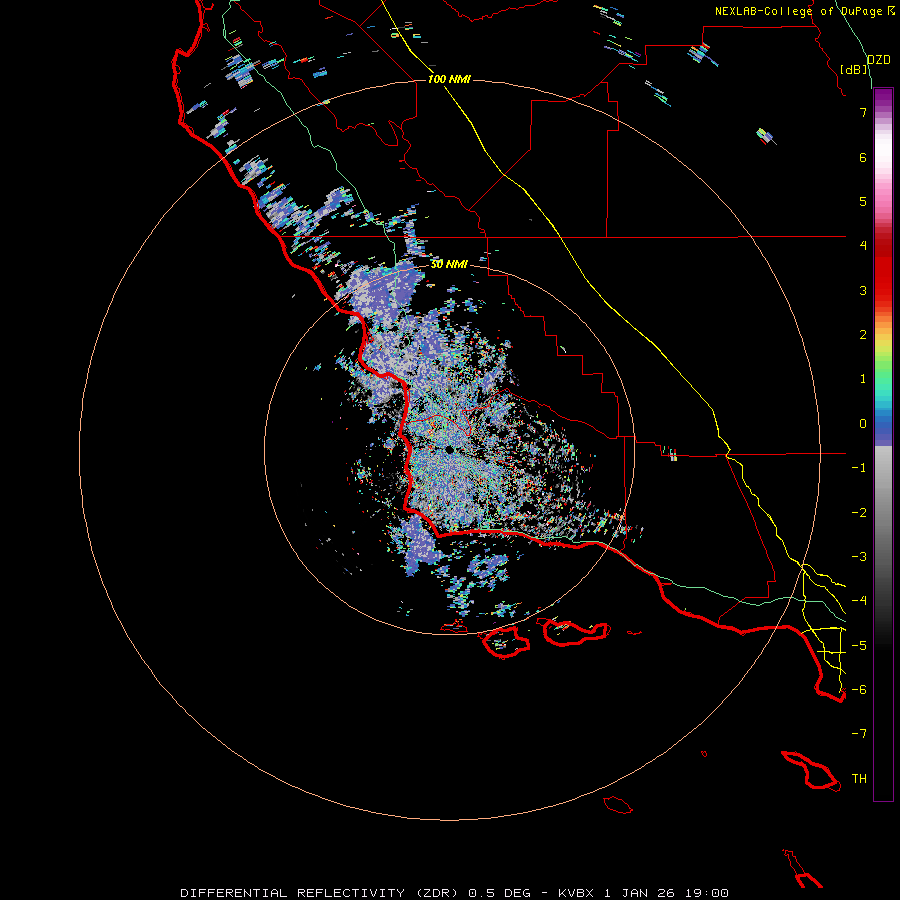Click the 50 NMI range ring label
The image size is (900, 900).
click(x=449, y=264)
